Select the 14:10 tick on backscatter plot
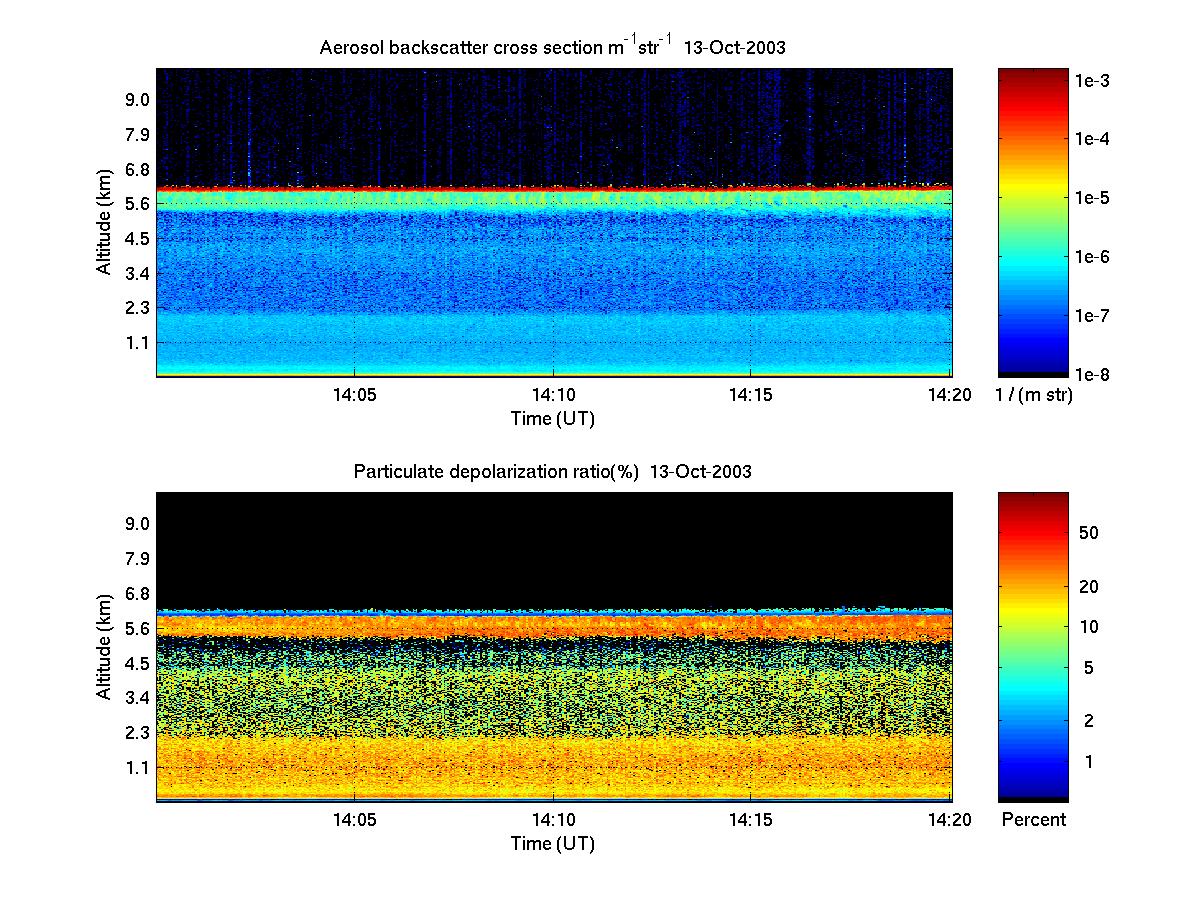 point(552,395)
